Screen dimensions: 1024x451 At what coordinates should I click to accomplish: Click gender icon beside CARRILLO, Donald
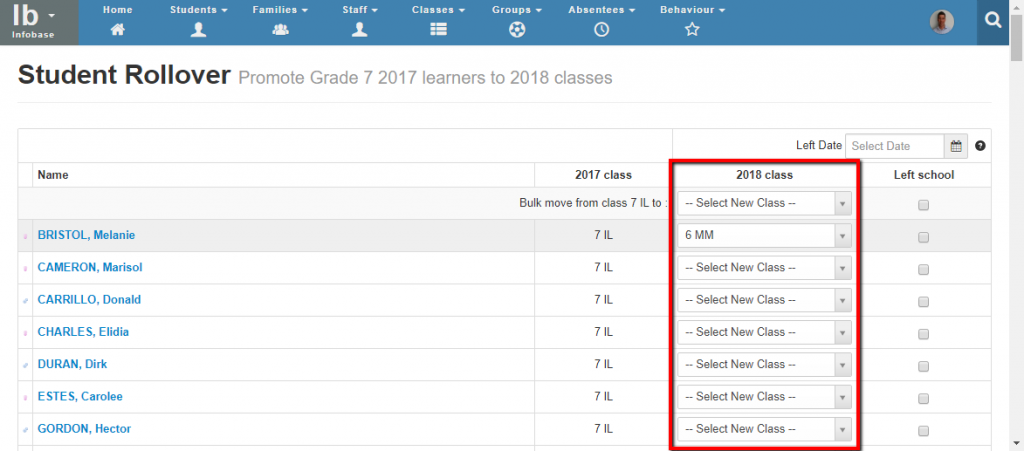click(25, 301)
